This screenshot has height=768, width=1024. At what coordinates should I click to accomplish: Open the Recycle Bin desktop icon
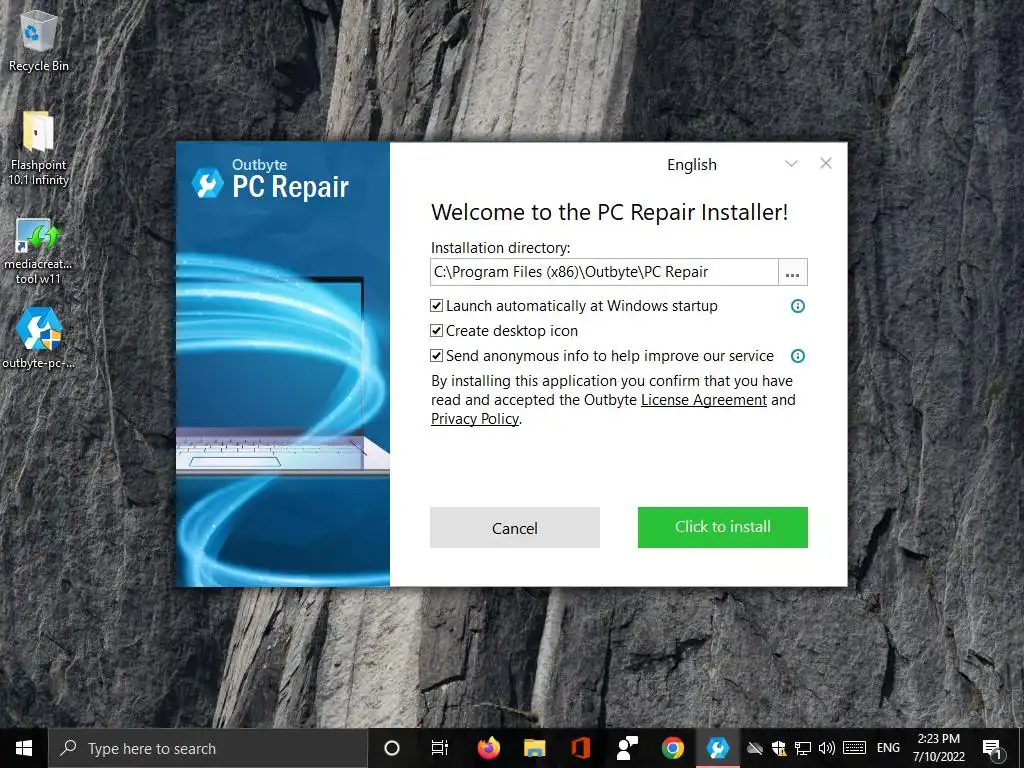[38, 42]
